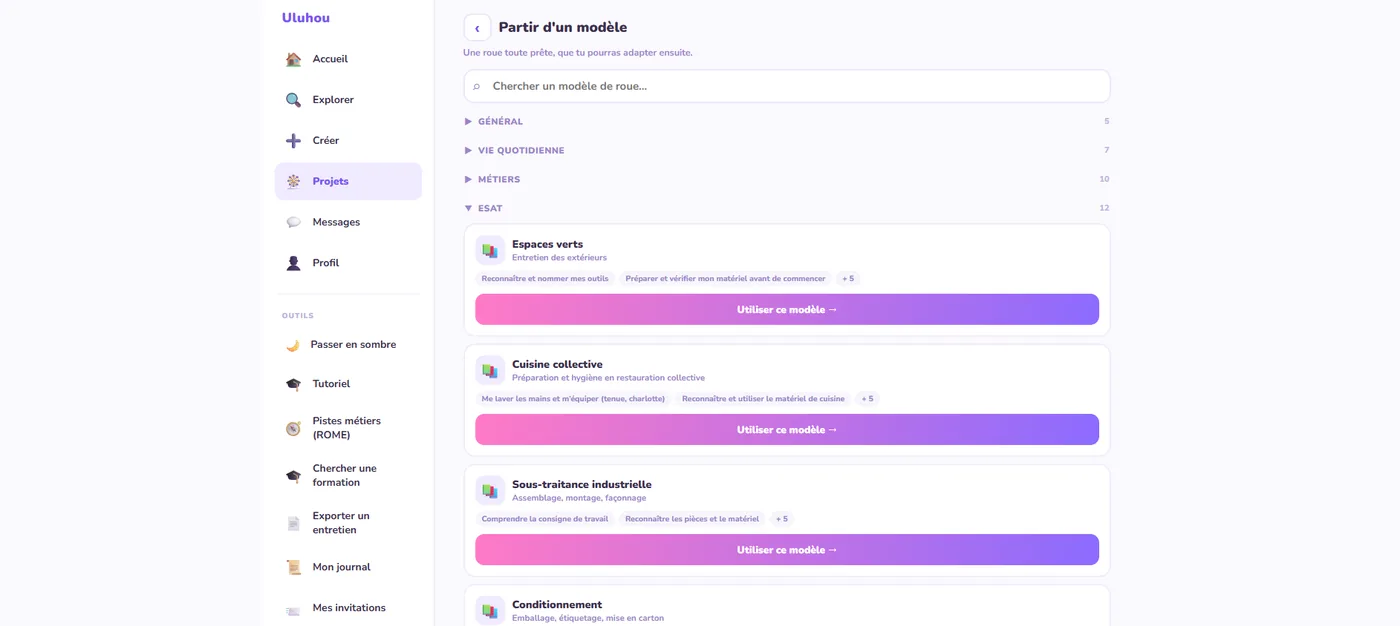The image size is (1400, 626).
Task: Click the Assemblage, montage, façonnage subtitle
Action: (579, 498)
